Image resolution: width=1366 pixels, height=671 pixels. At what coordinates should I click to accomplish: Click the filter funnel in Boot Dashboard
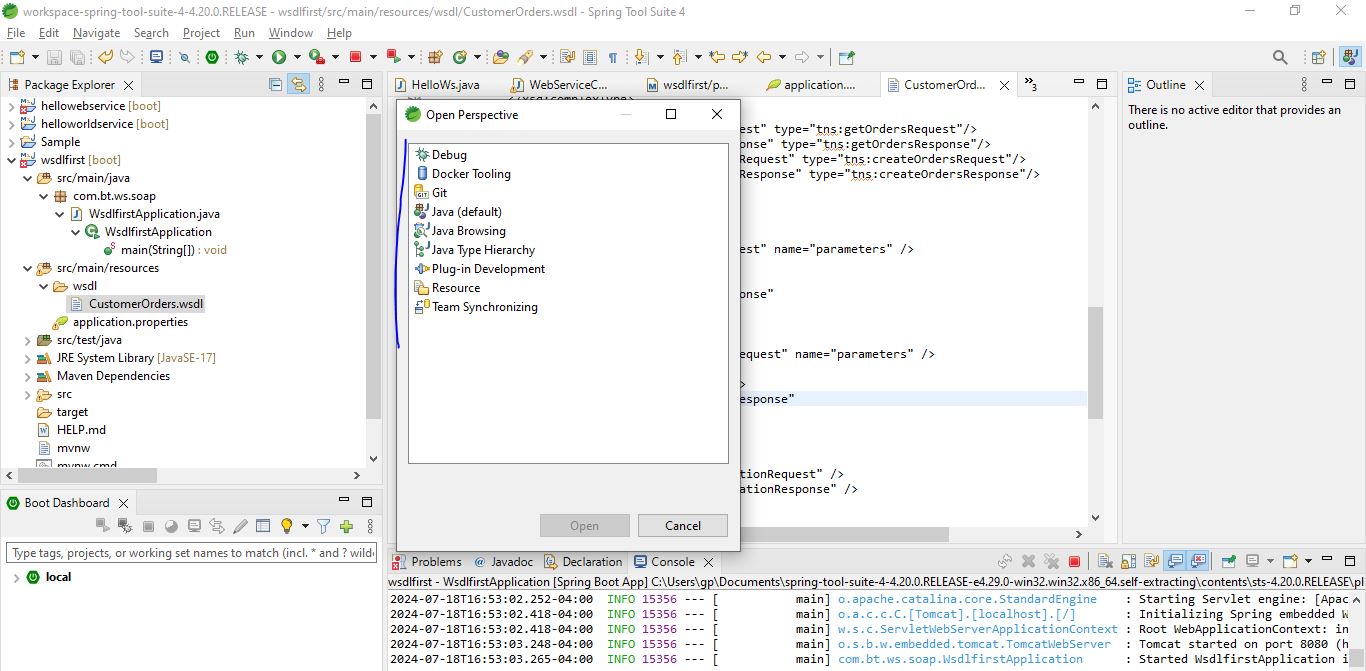click(x=323, y=526)
